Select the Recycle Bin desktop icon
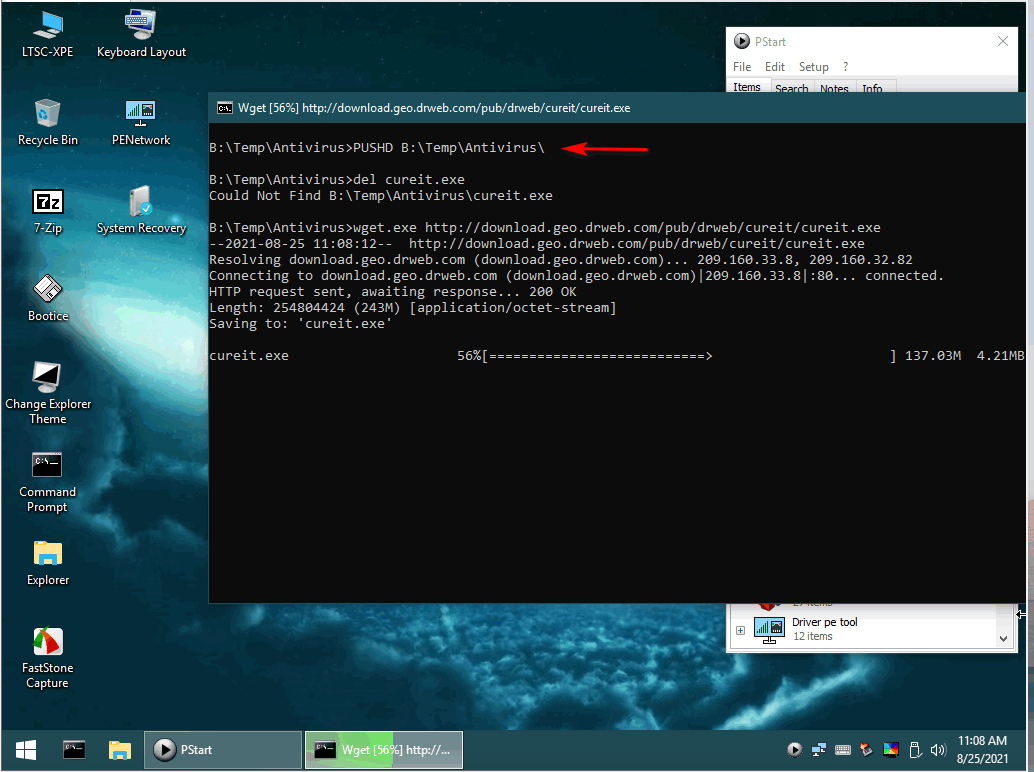The image size is (1034, 772). click(47, 123)
